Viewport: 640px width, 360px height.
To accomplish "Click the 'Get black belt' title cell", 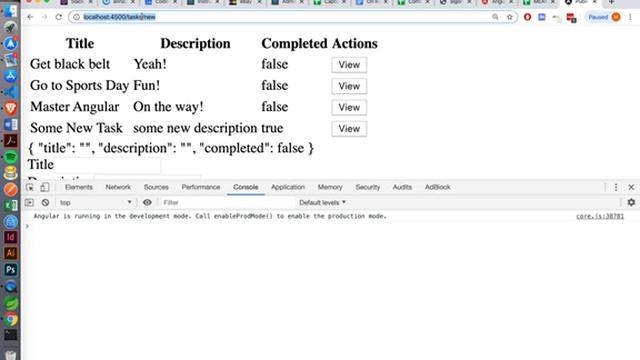I will point(70,64).
